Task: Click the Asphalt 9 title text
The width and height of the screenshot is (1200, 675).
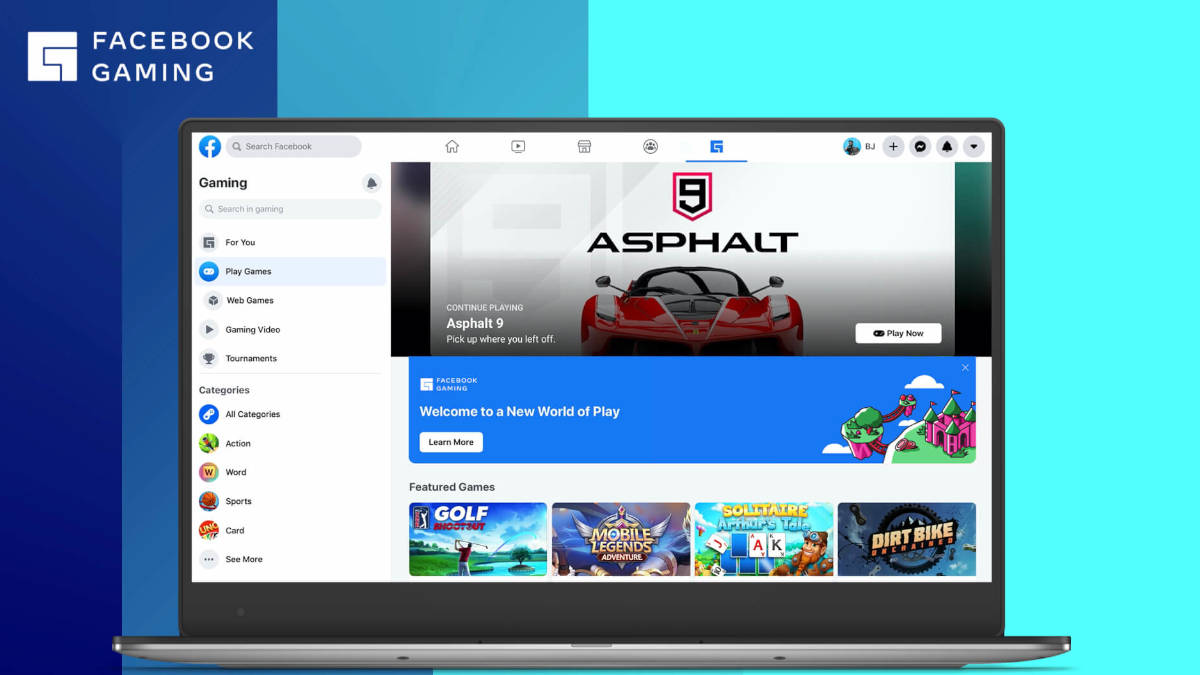Action: [475, 323]
